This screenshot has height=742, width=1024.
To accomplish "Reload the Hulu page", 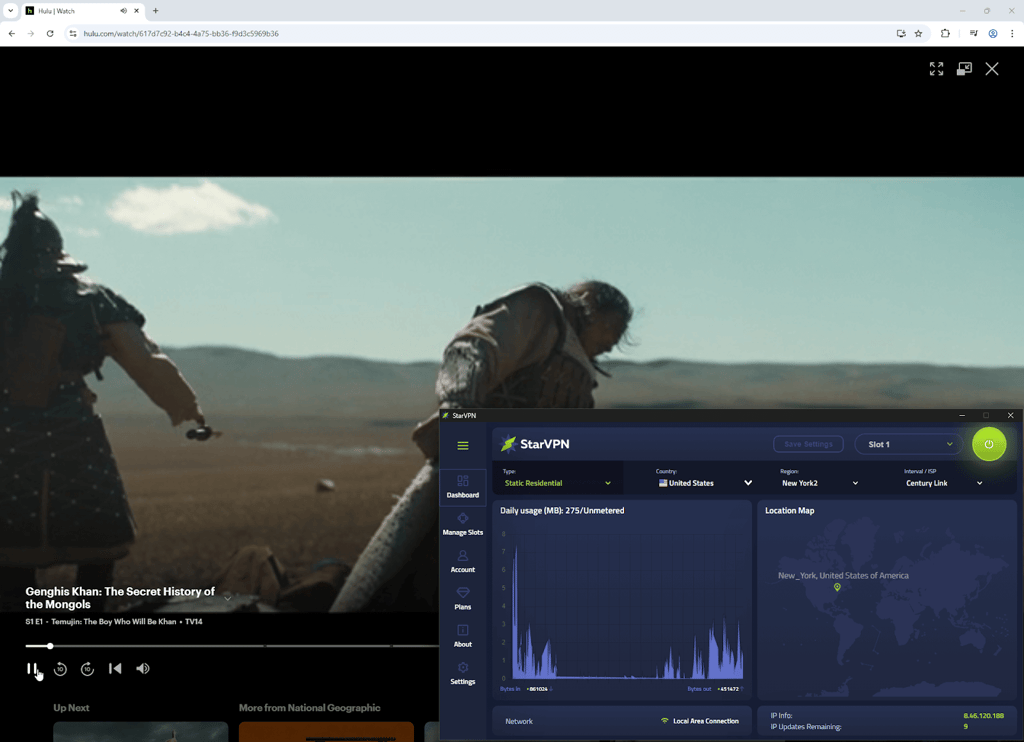I will pyautogui.click(x=50, y=33).
